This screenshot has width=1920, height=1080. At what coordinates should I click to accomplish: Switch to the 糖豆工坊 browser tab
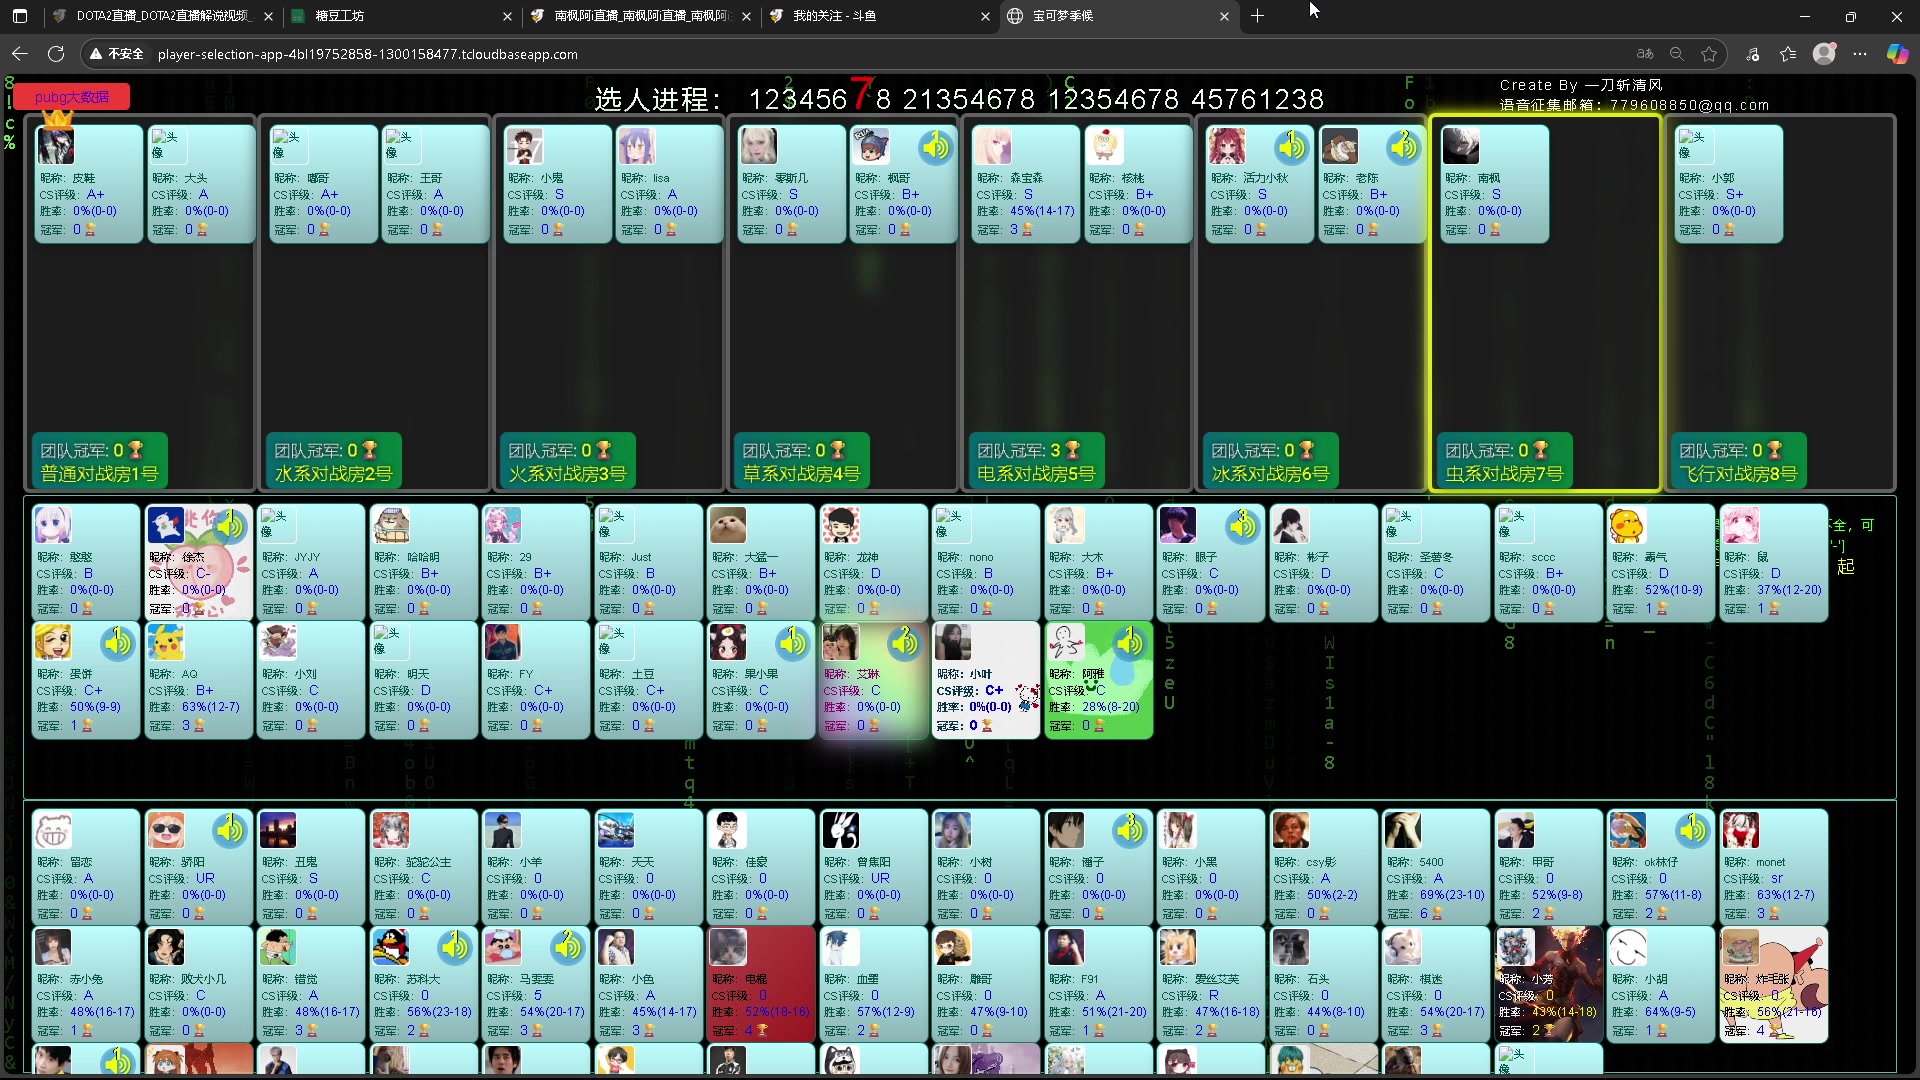pyautogui.click(x=400, y=16)
